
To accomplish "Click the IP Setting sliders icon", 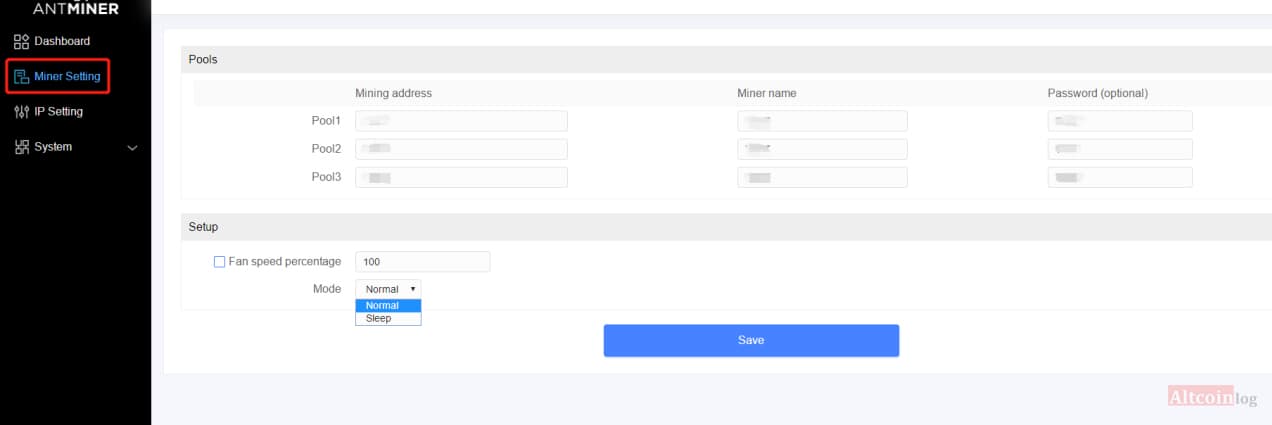I will point(22,112).
